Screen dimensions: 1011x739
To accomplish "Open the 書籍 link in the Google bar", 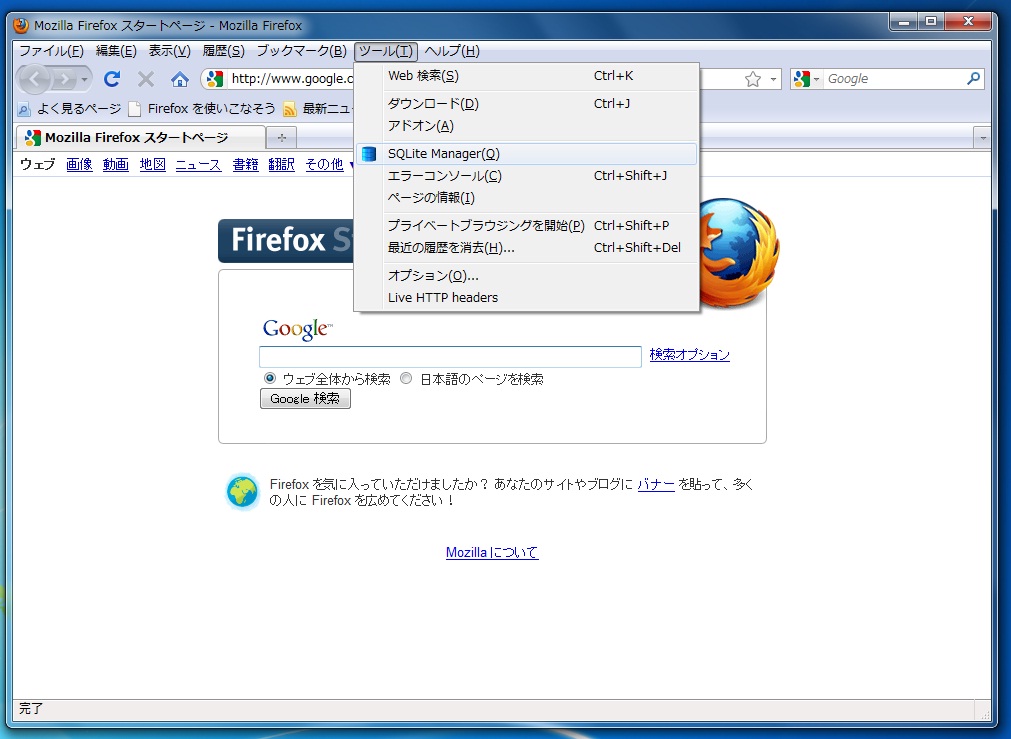I will 245,164.
